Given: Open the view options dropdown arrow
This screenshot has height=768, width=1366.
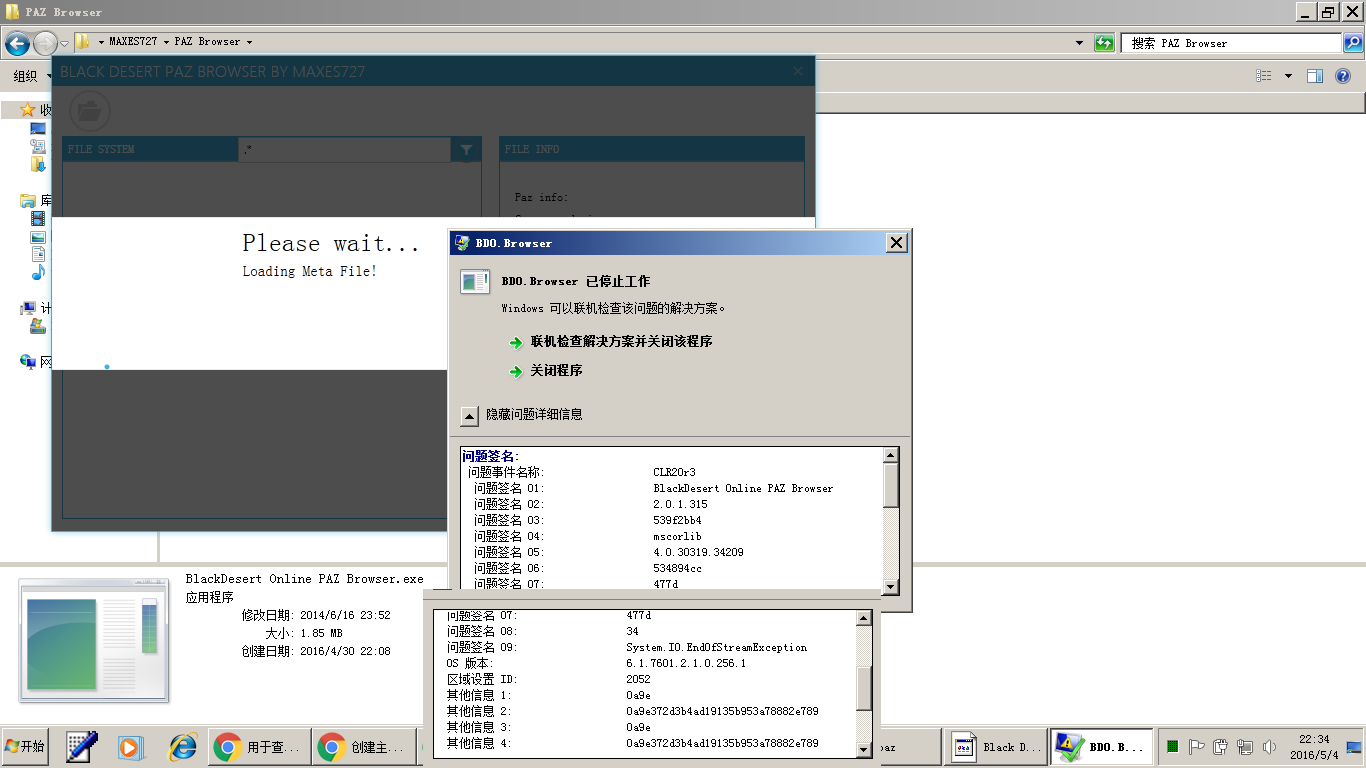Looking at the screenshot, I should tap(1288, 76).
